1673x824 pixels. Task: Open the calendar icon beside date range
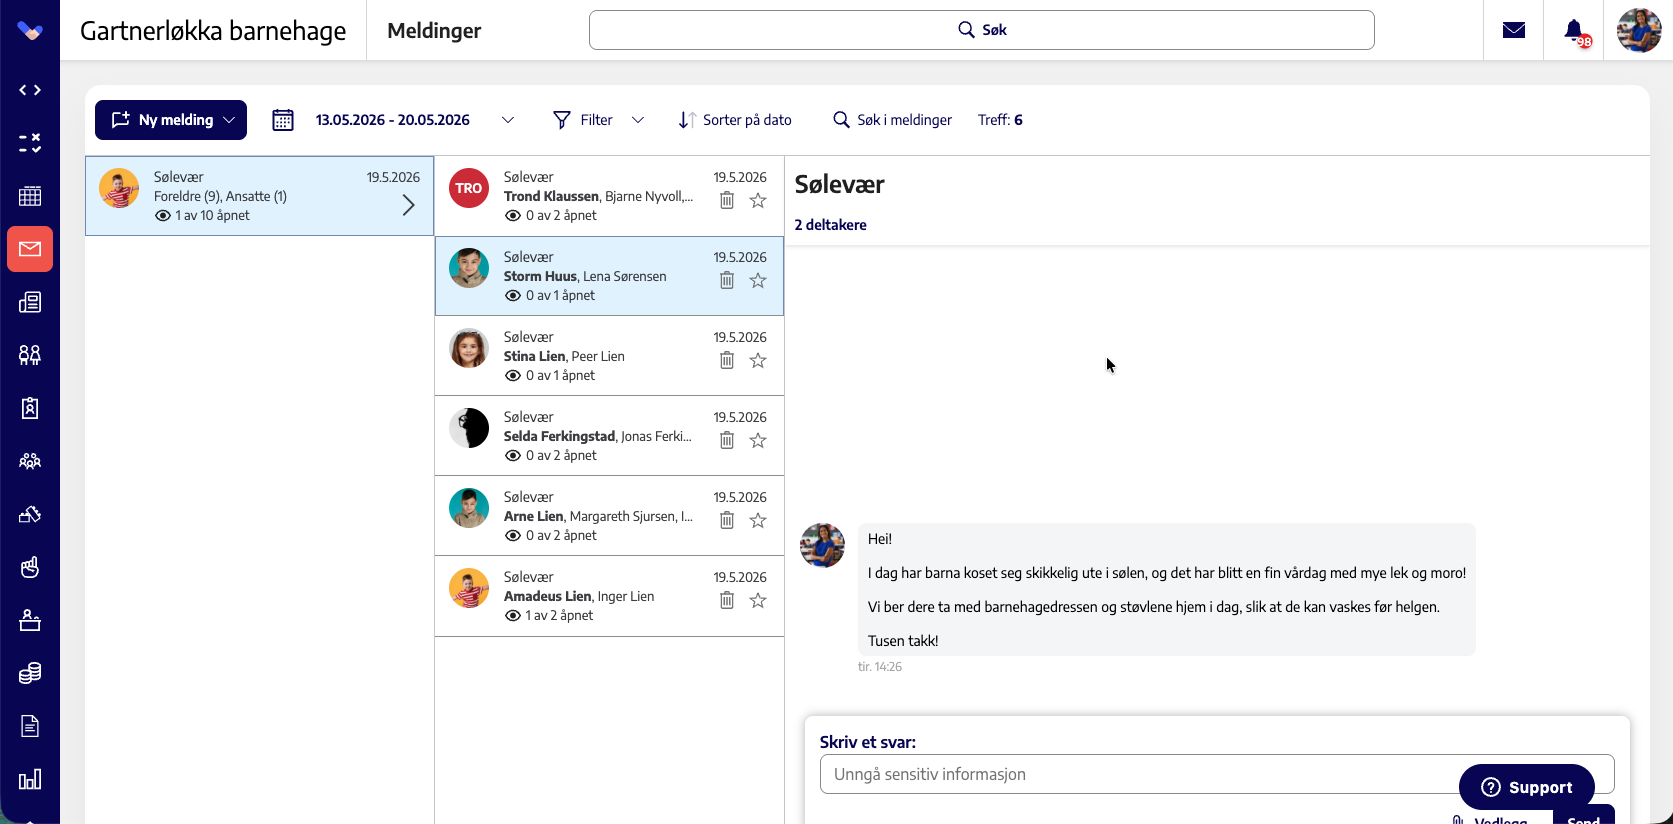click(283, 120)
